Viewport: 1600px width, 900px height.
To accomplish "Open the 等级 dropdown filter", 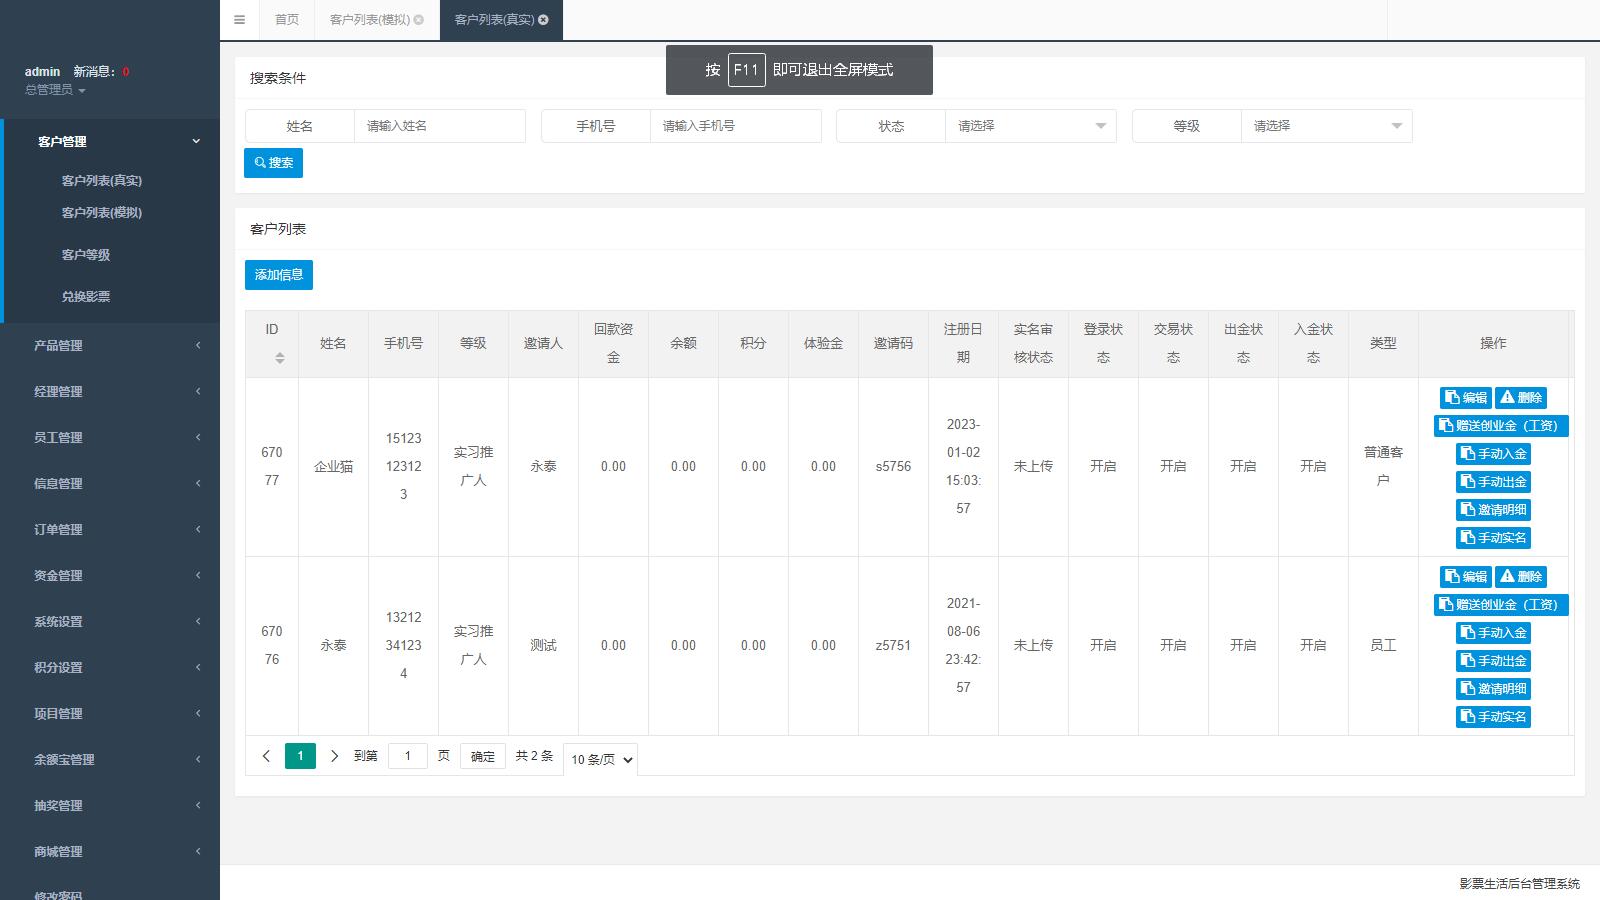I will point(1326,126).
